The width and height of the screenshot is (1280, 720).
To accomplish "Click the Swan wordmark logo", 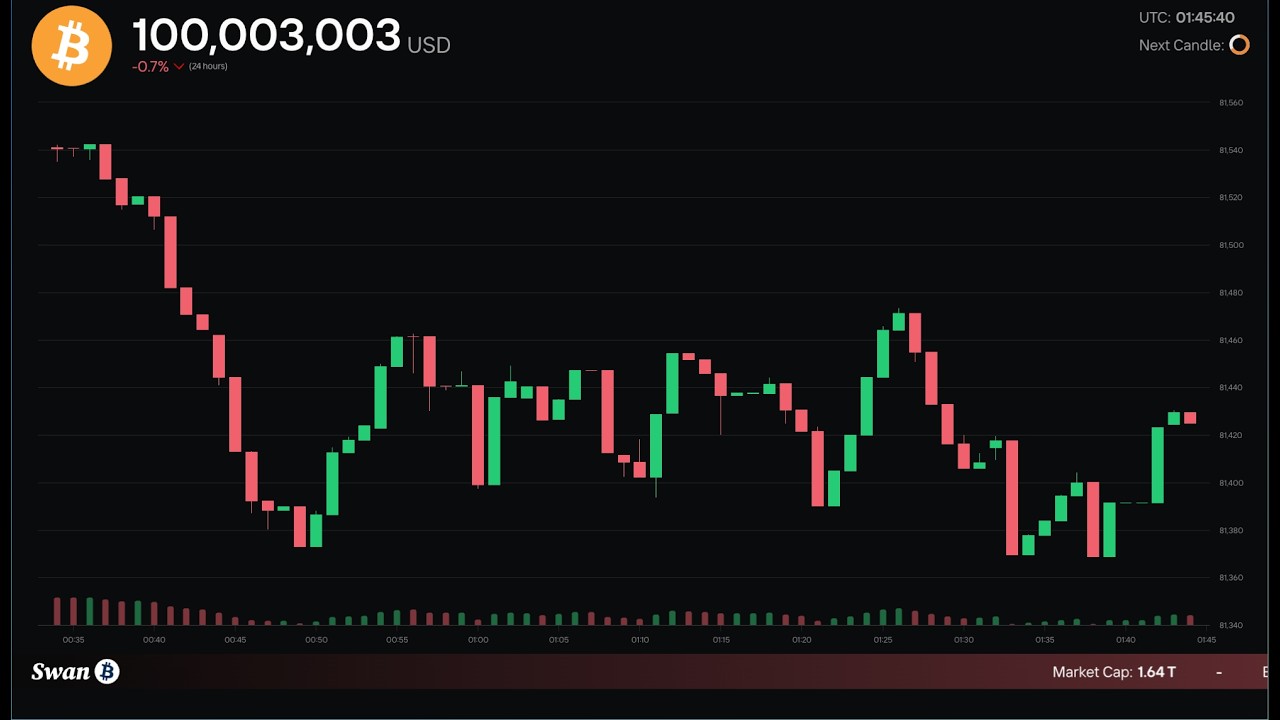I will click(62, 671).
